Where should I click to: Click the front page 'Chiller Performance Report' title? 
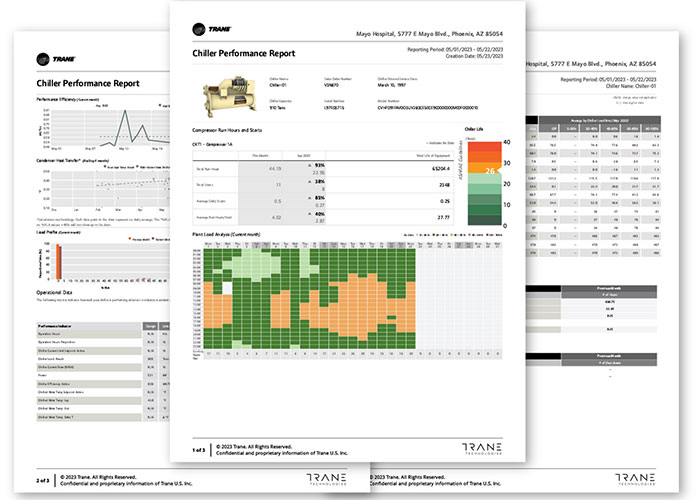(244, 54)
